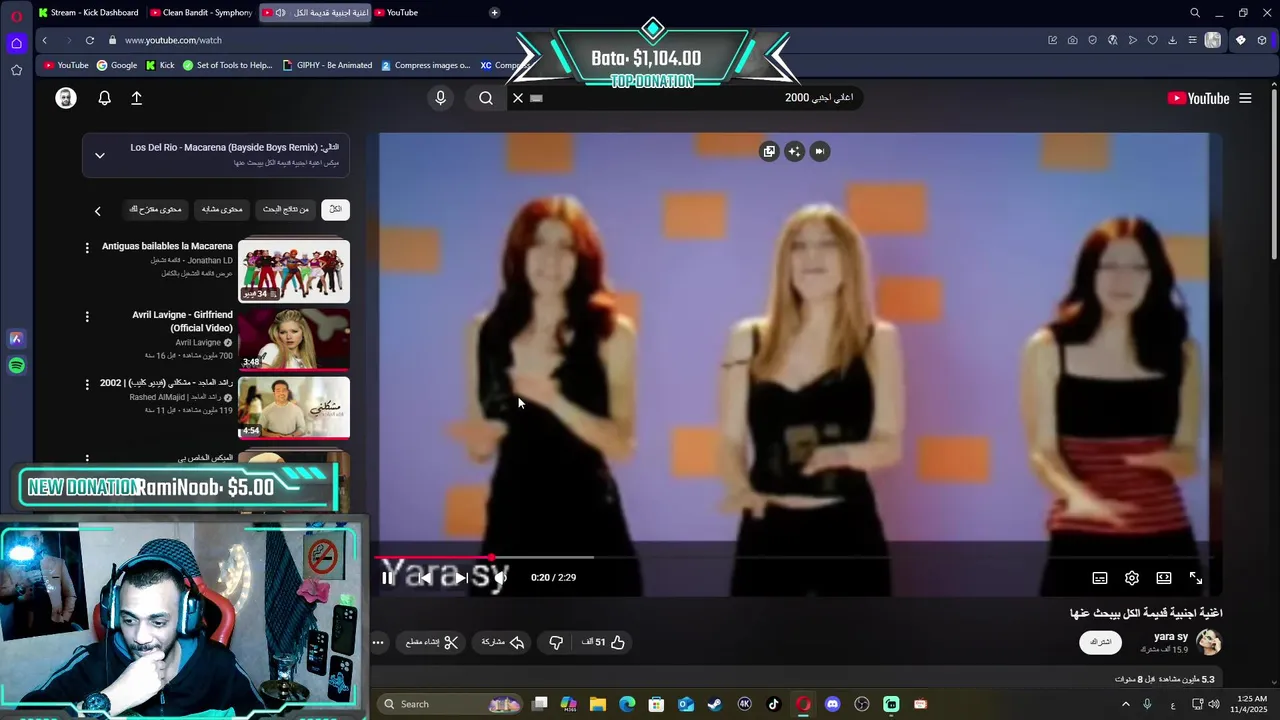The height and width of the screenshot is (720, 1280).
Task: Open the yara sy channel avatar
Action: pos(1209,642)
